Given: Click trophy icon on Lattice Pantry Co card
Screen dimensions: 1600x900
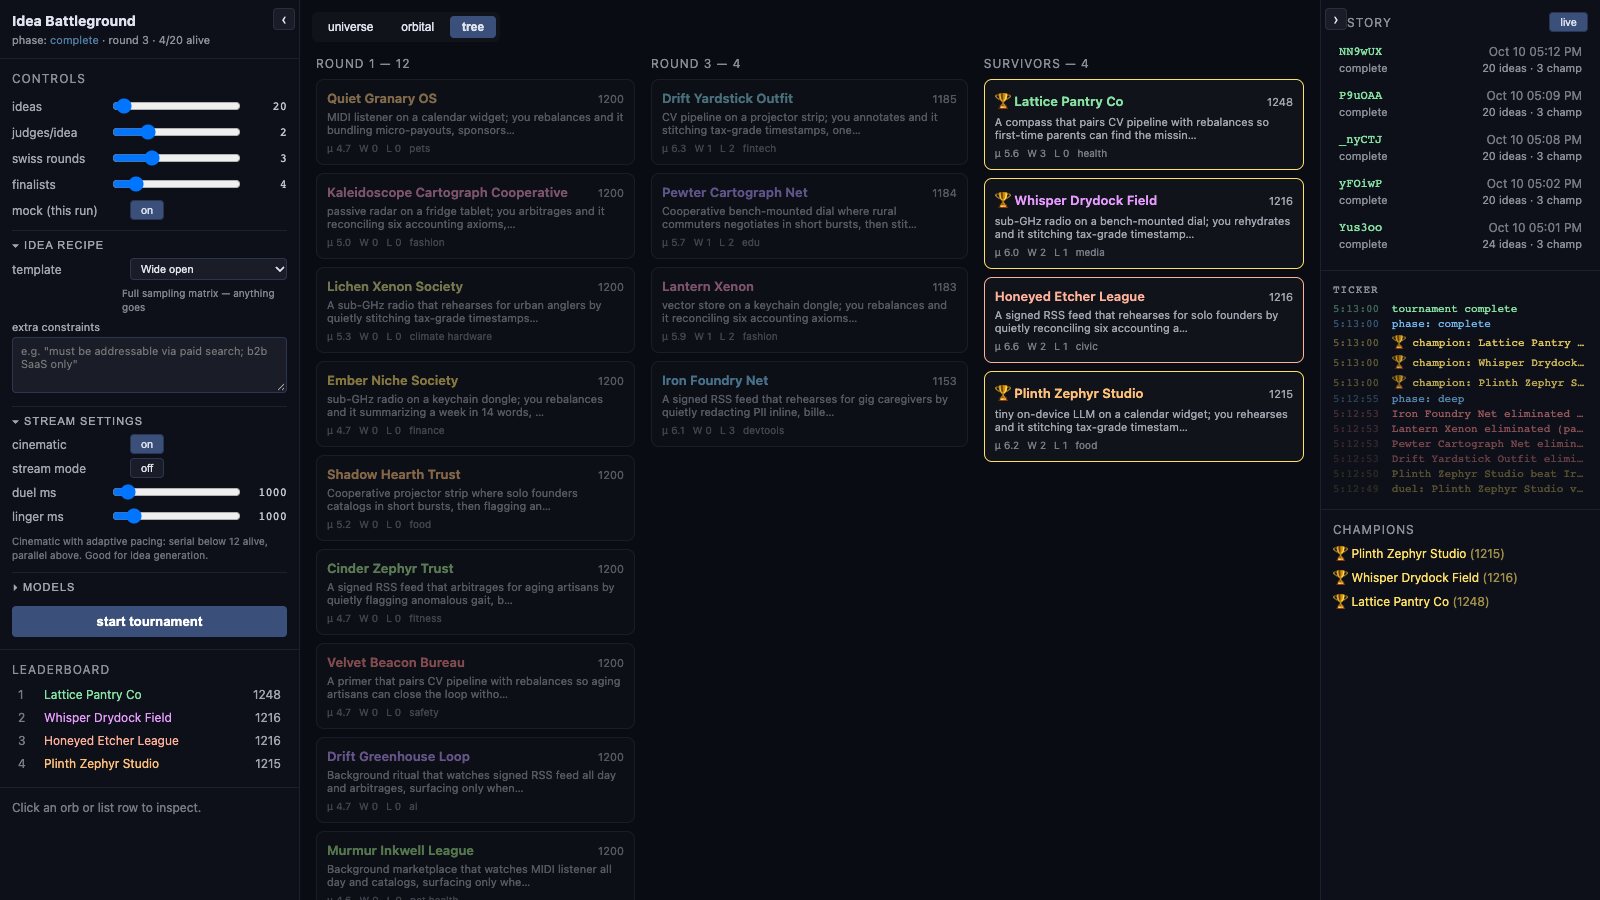Looking at the screenshot, I should tap(1002, 101).
